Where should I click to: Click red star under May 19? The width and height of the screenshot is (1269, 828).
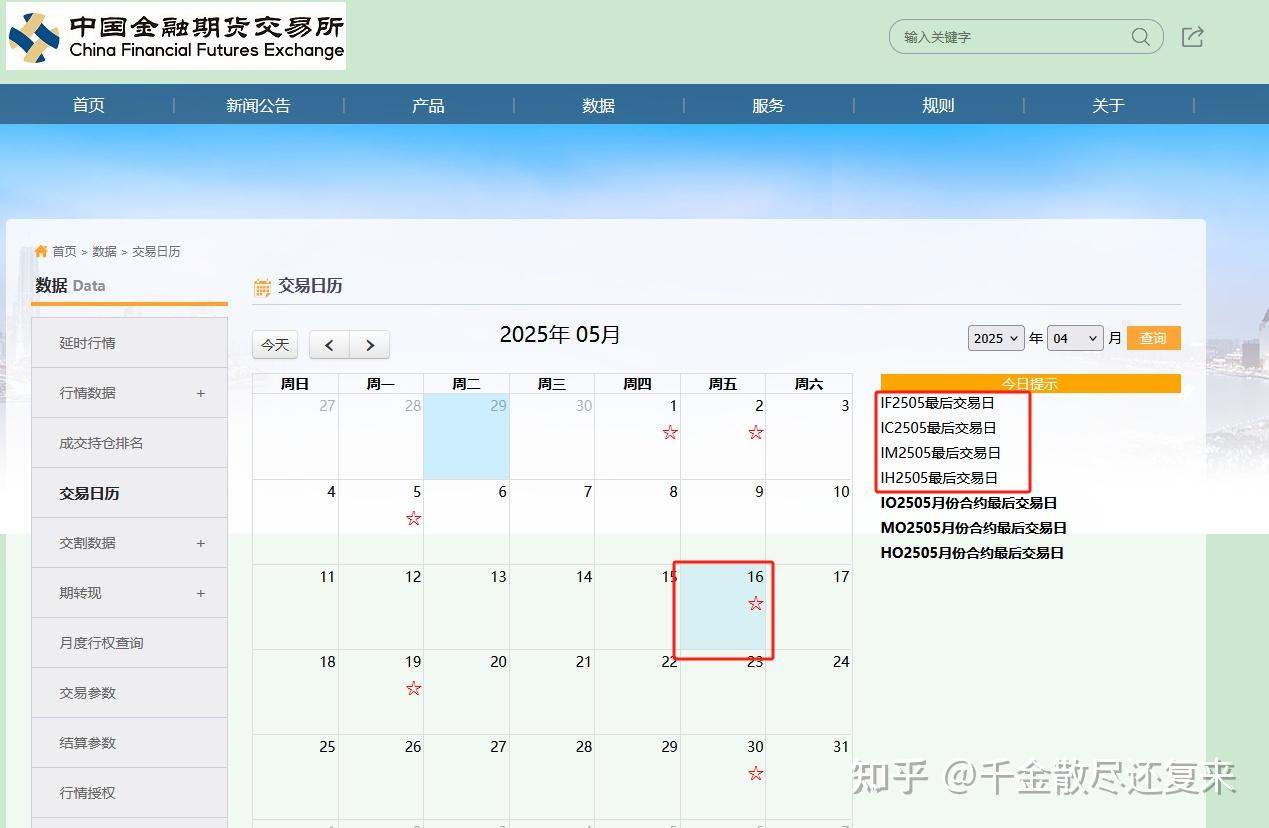point(414,688)
